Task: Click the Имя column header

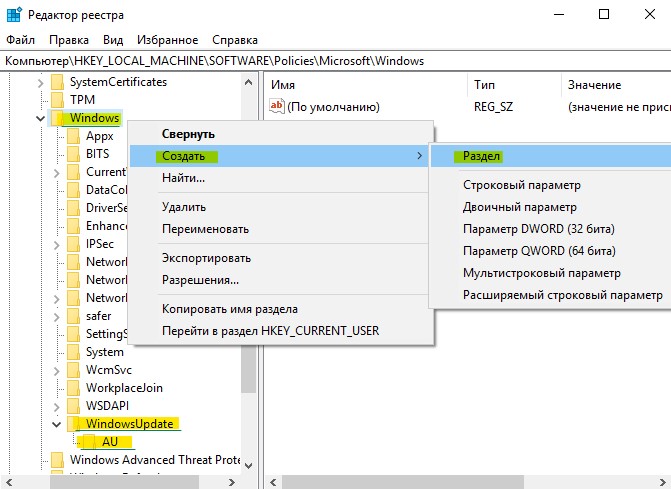Action: 367,85
